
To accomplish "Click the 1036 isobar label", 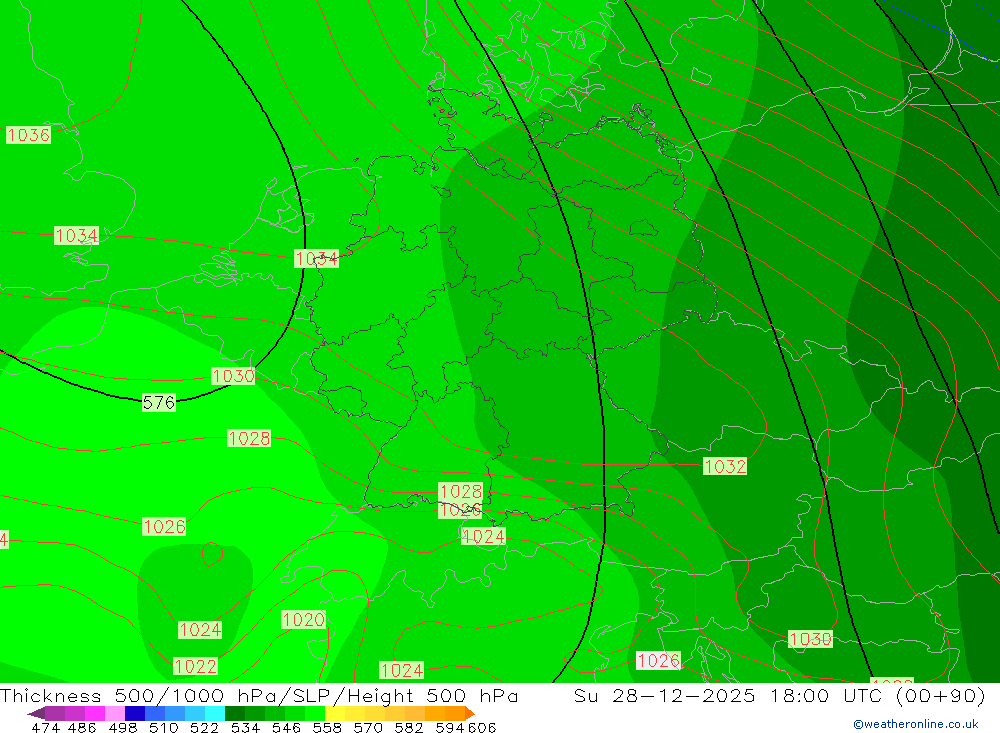I will click(28, 135).
